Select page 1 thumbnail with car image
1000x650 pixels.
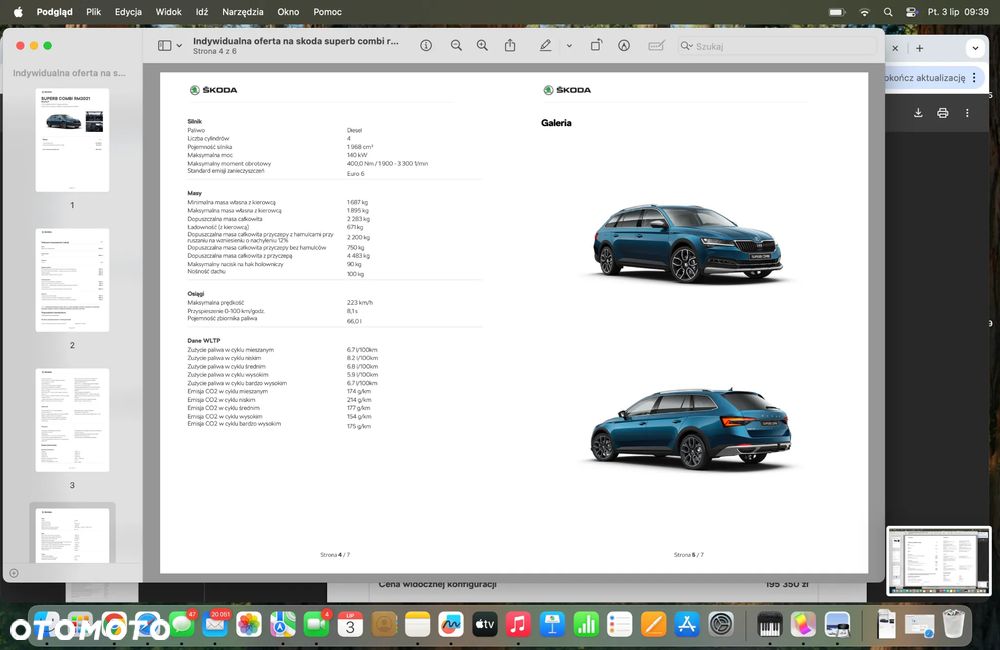click(x=72, y=140)
